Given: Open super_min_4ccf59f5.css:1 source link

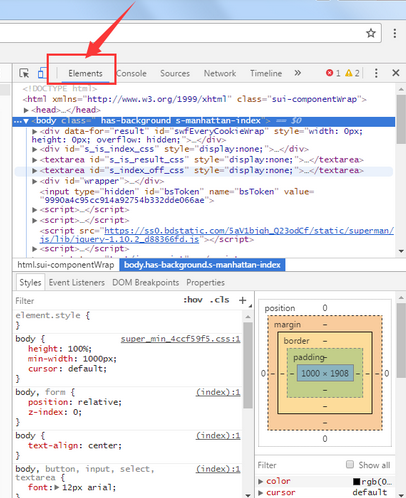Looking at the screenshot, I should (180, 339).
